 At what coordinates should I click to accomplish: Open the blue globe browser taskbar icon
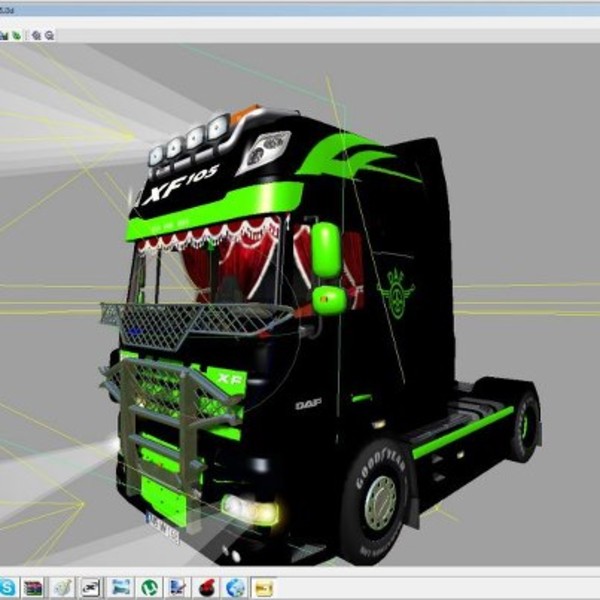tap(235, 587)
